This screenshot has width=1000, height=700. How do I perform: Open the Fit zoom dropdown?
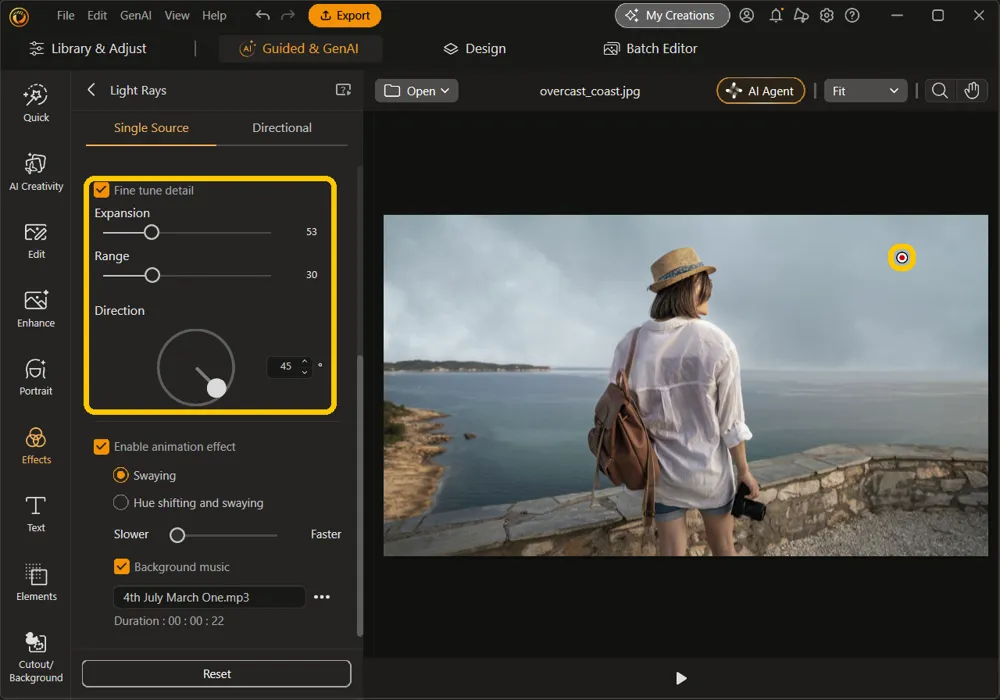coord(865,91)
